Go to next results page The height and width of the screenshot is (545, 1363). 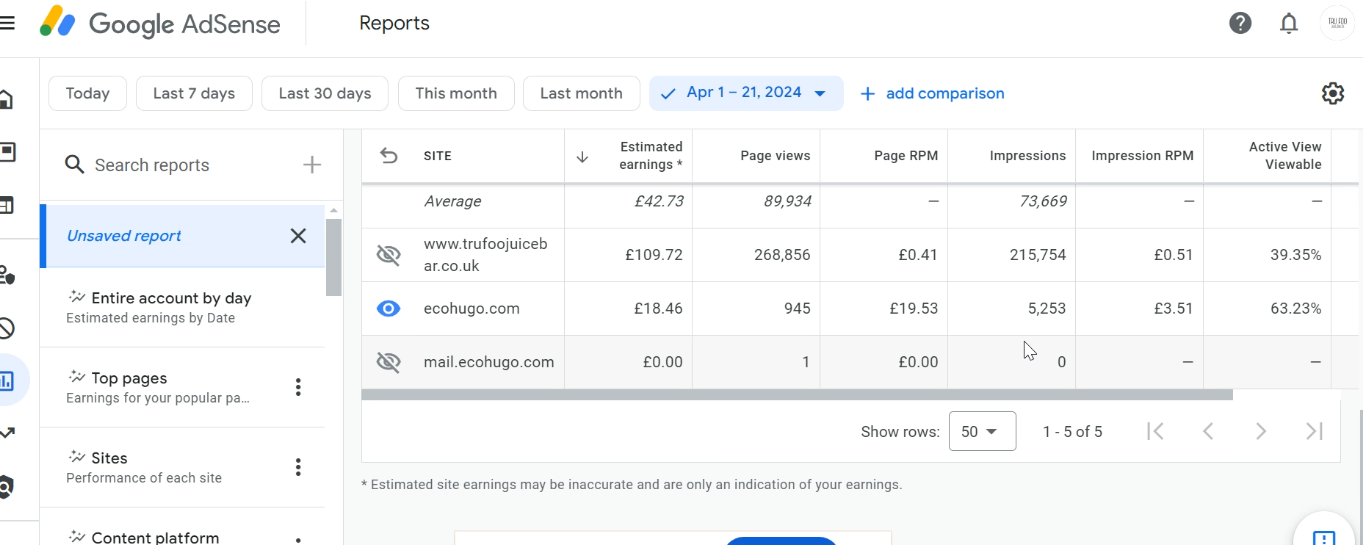click(x=1261, y=431)
